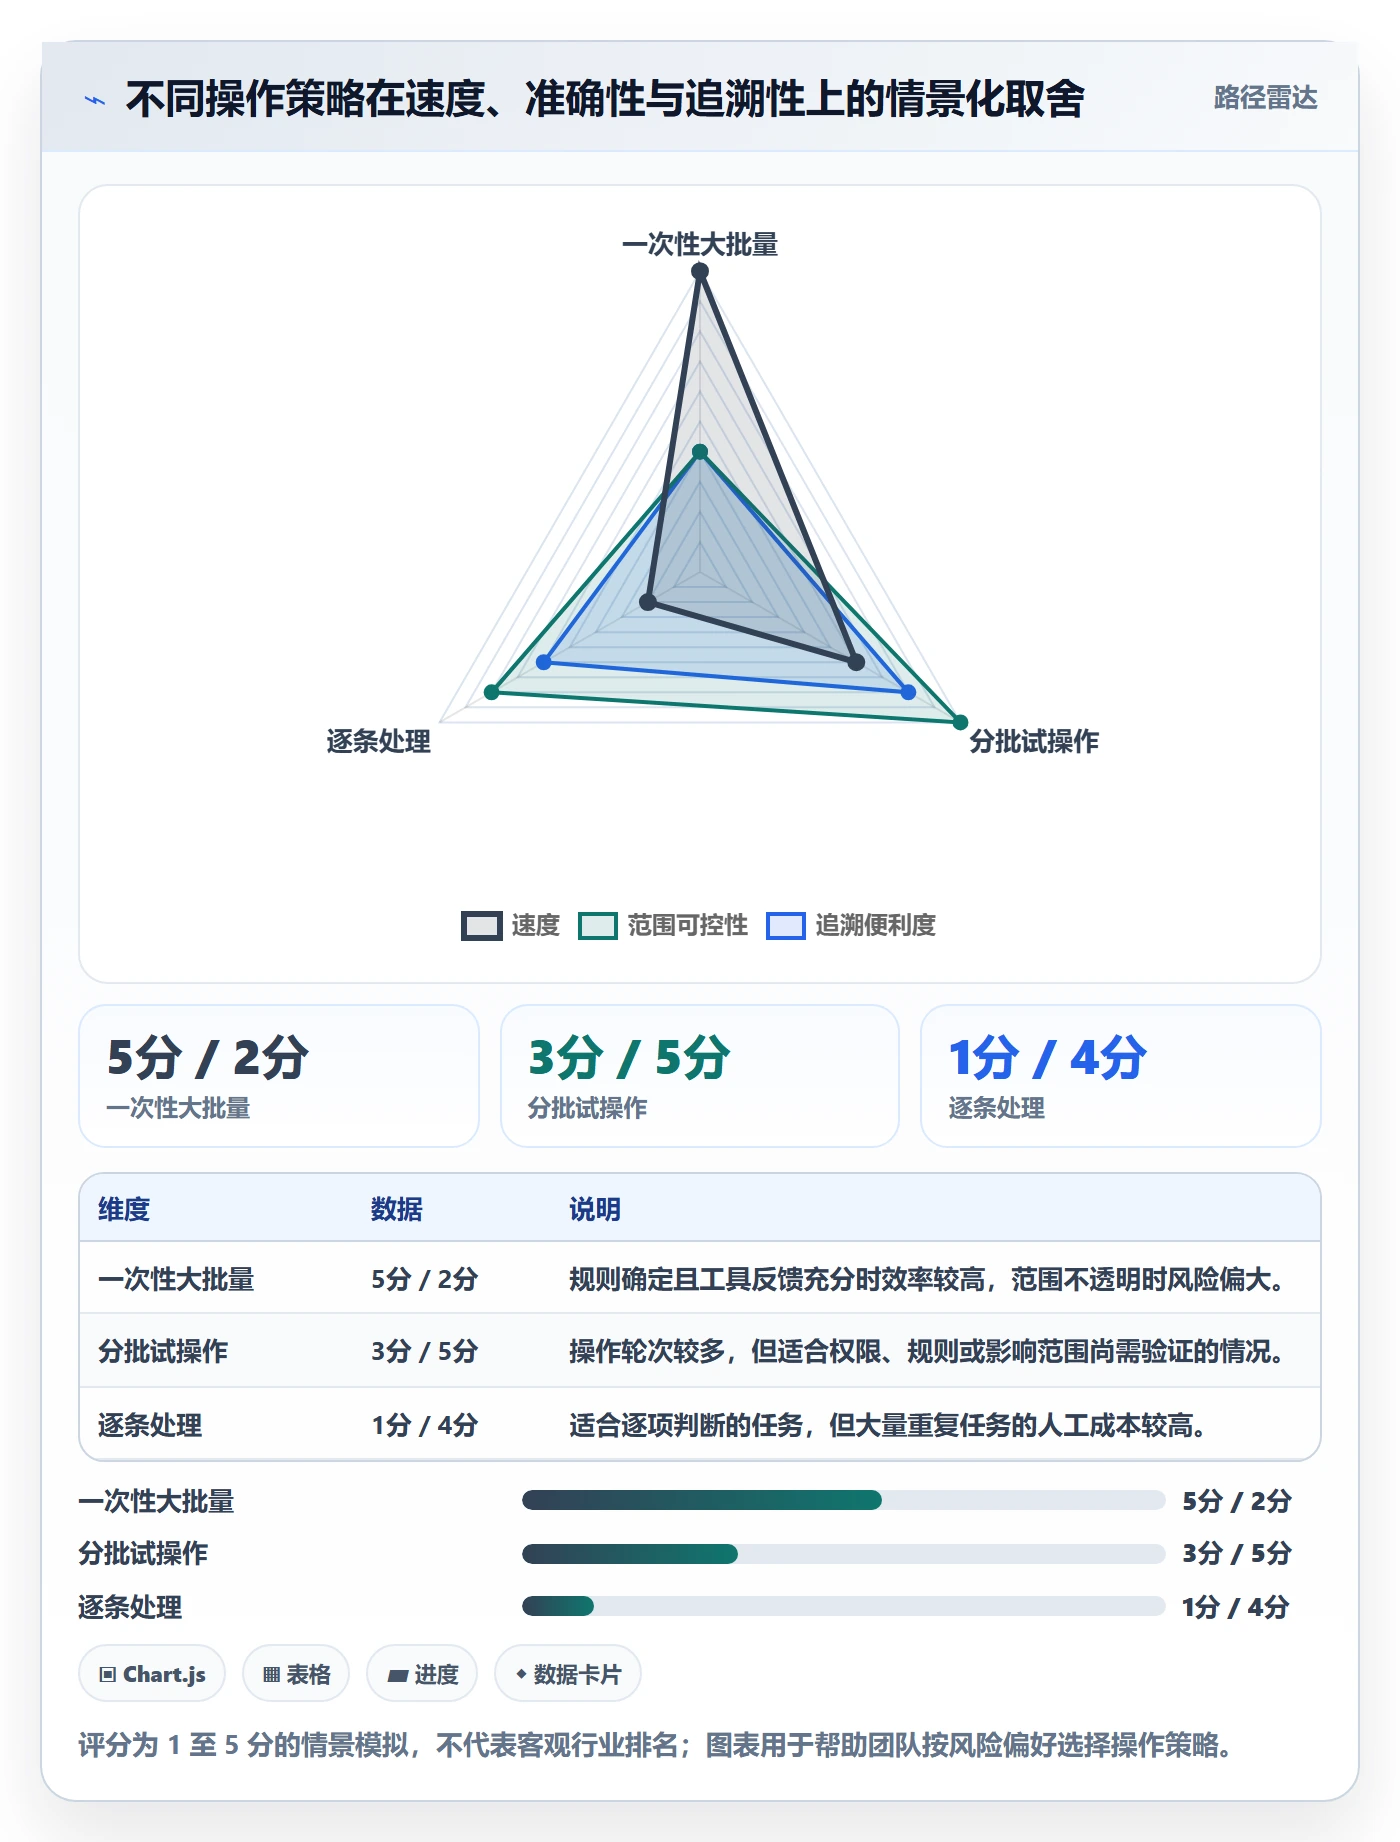1400x1842 pixels.
Task: Select the 逐条处理 table row name
Action: [x=150, y=1425]
